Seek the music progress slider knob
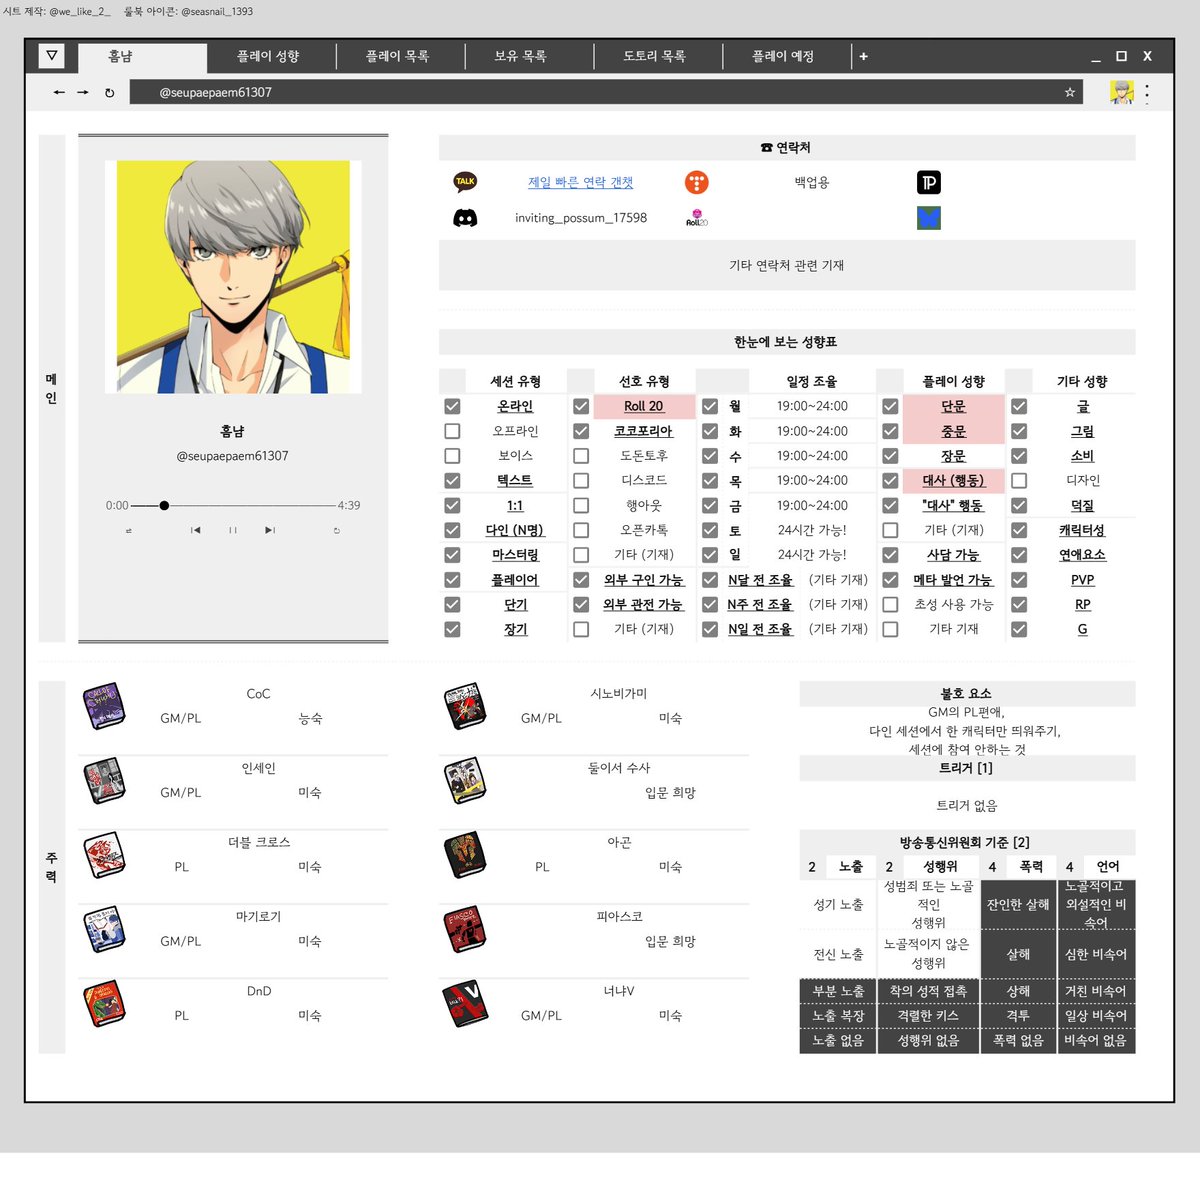This screenshot has height=1199, width=1200. tap(164, 505)
